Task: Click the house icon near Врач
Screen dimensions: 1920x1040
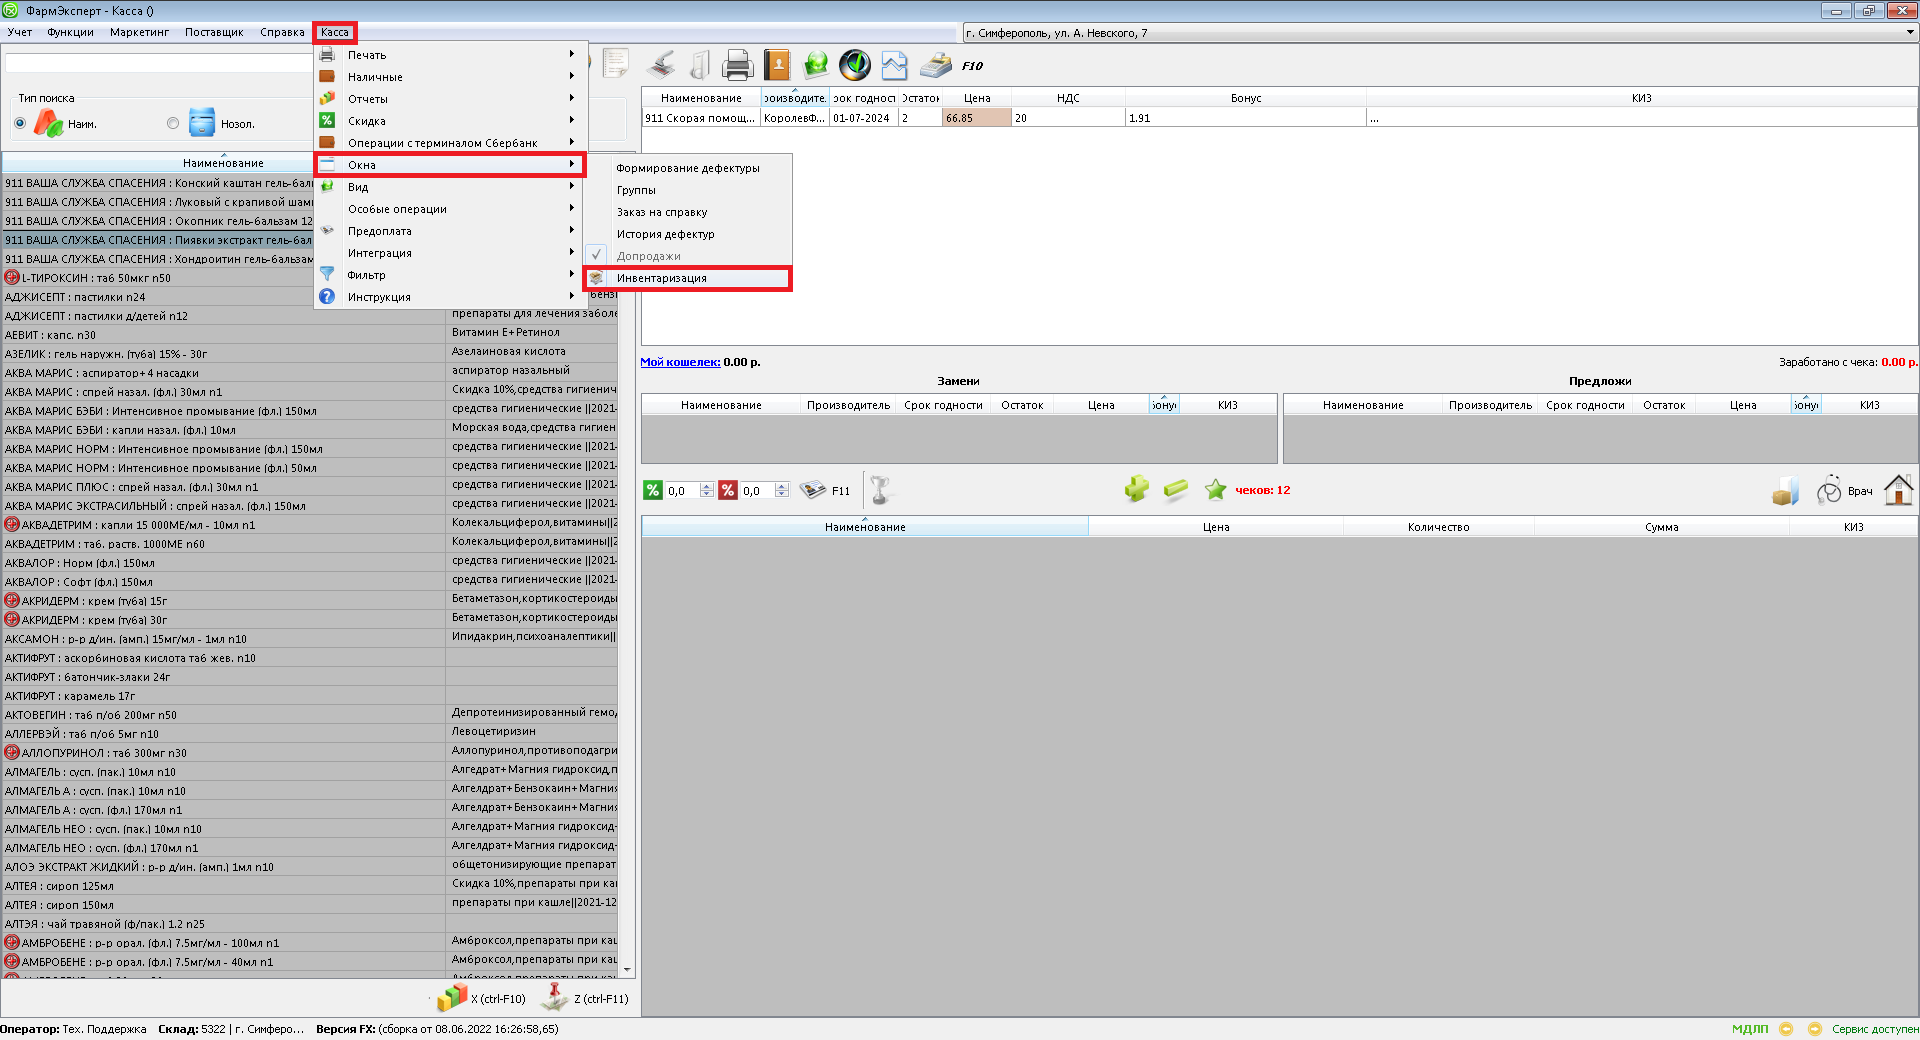Action: point(1898,490)
